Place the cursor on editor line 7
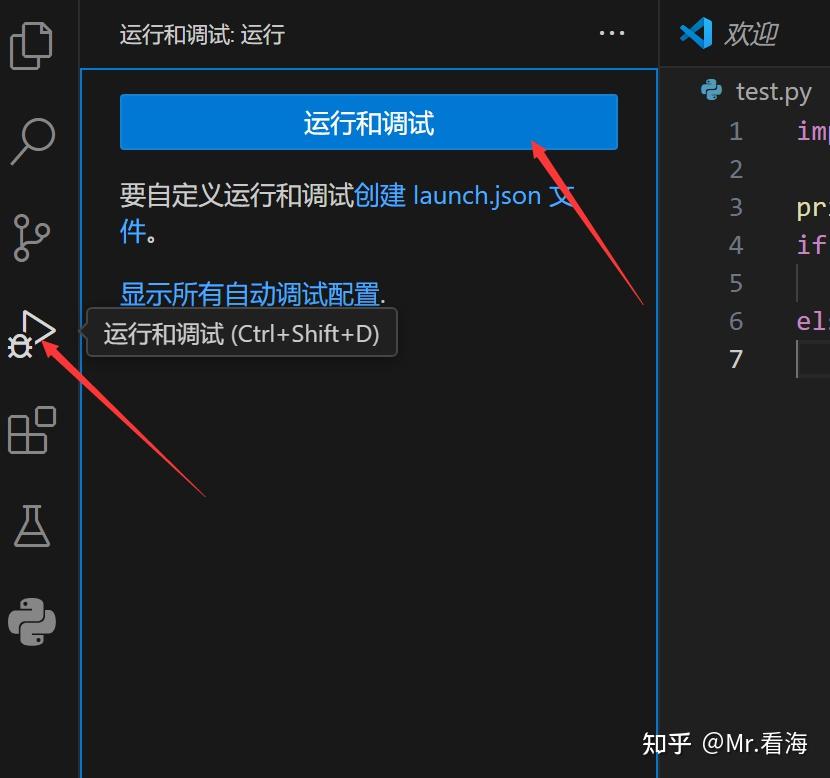 [813, 359]
